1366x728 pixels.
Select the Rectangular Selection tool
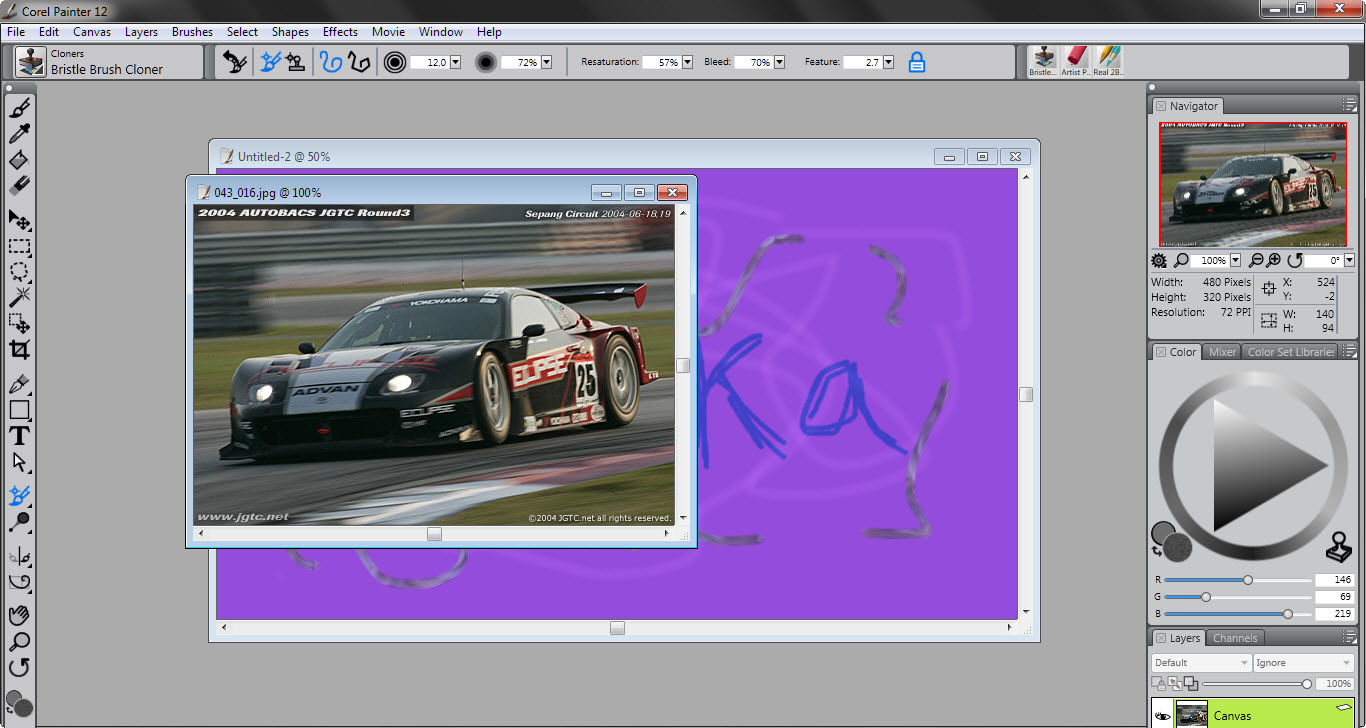click(x=19, y=246)
